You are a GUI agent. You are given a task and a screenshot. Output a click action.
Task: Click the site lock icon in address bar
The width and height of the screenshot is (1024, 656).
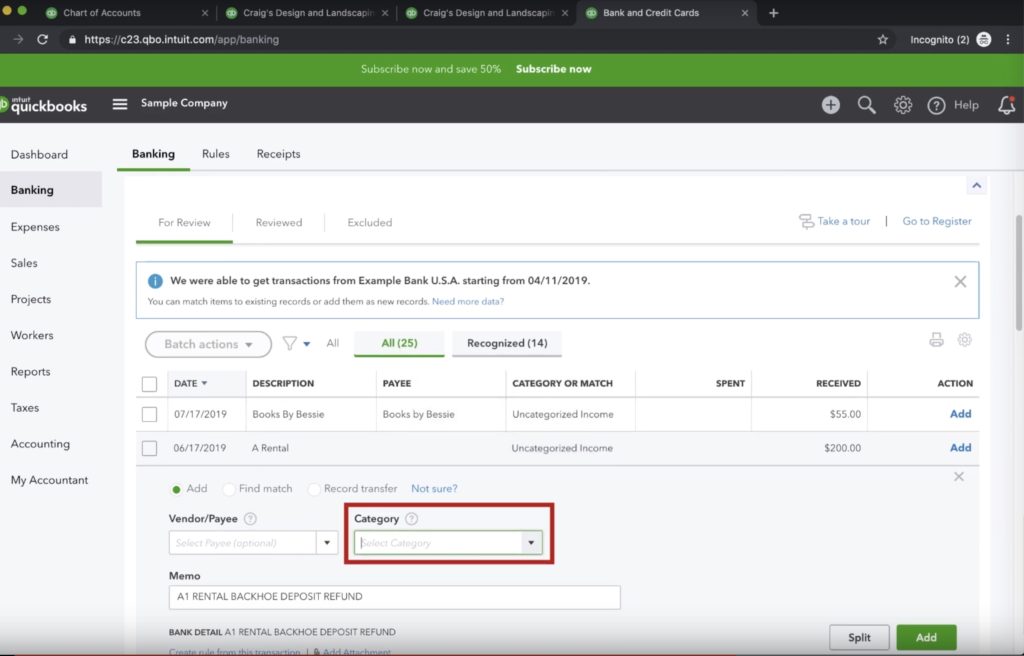(x=72, y=39)
